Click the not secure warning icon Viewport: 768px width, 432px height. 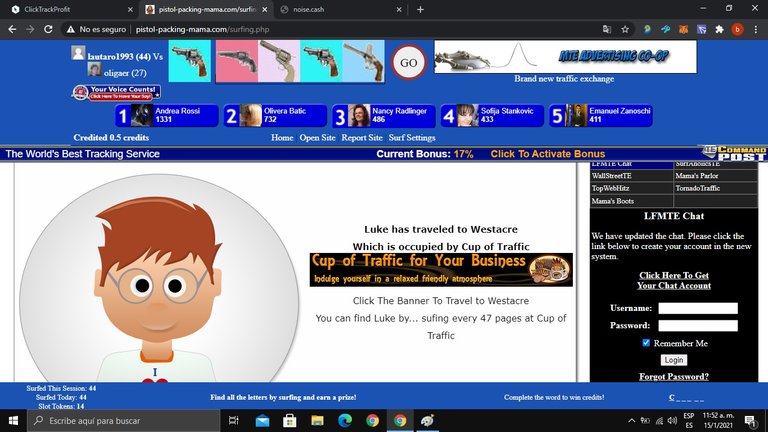71,29
